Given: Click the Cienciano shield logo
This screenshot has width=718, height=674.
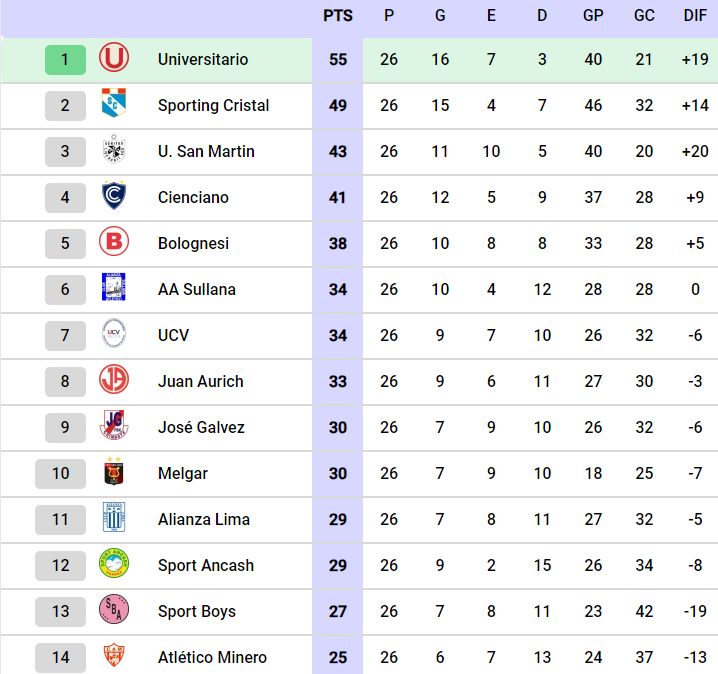Looking at the screenshot, I should (x=114, y=197).
